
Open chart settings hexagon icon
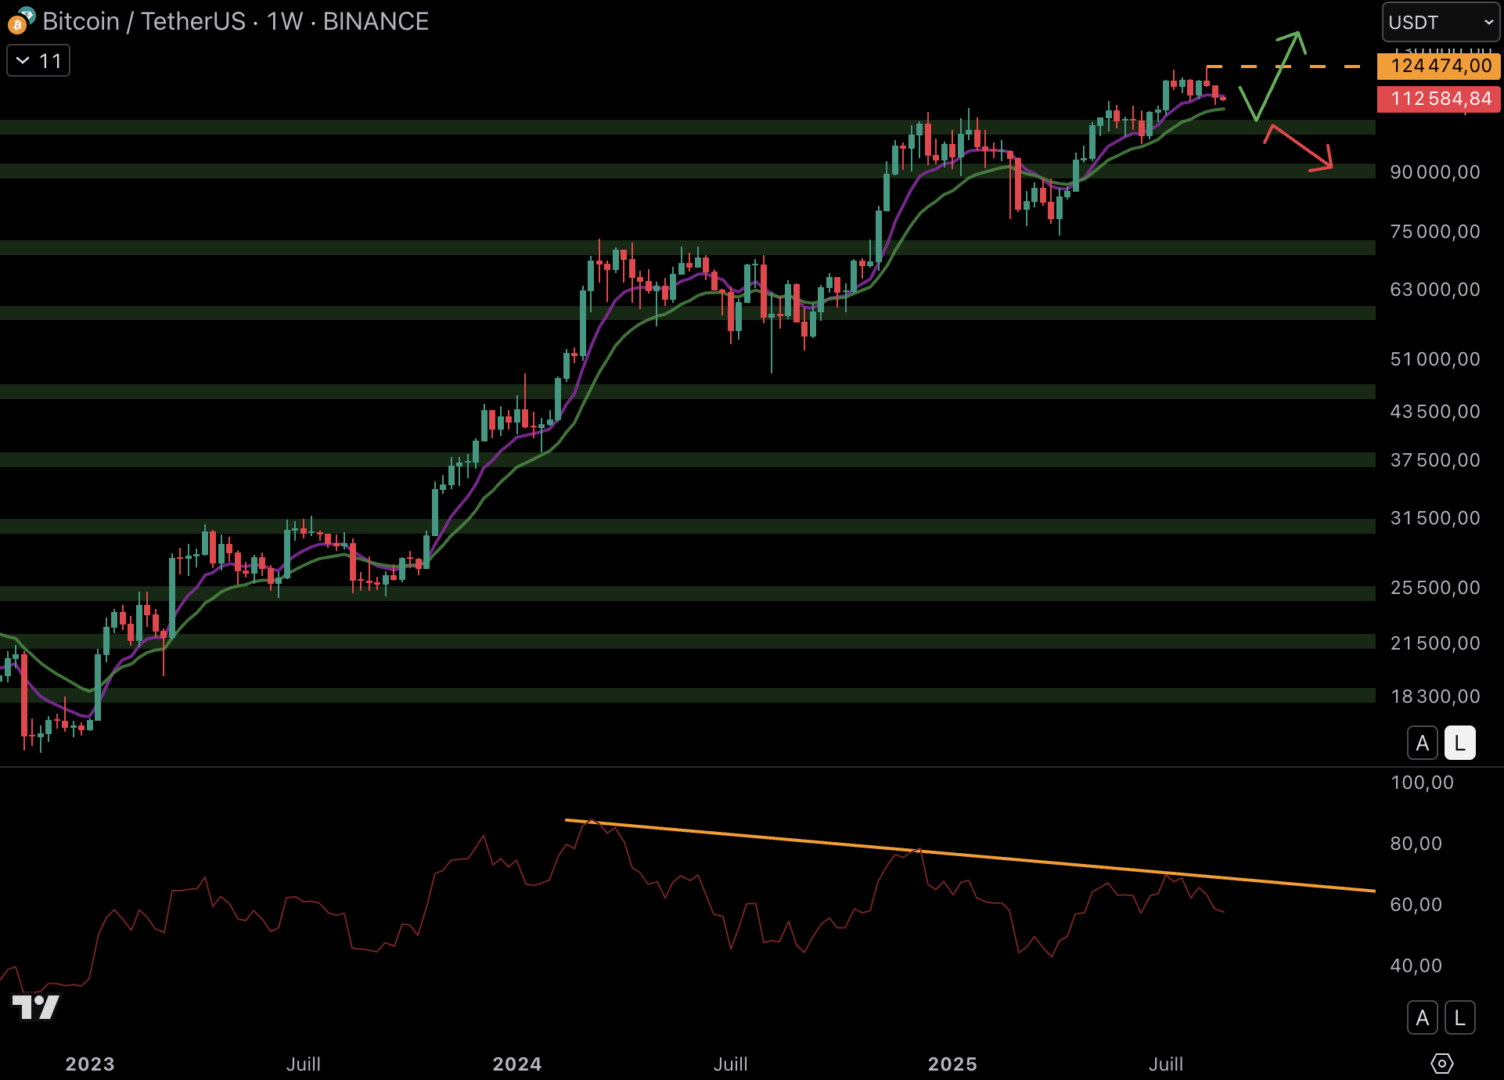[1442, 1063]
